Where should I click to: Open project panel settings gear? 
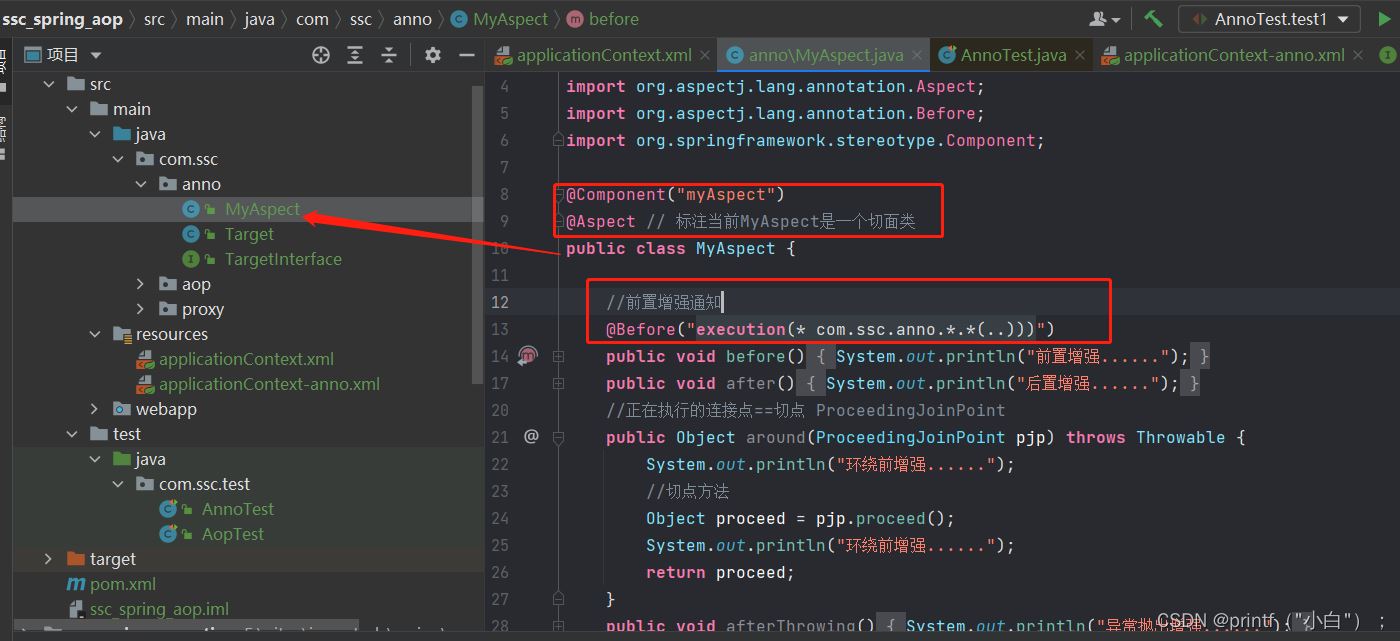point(433,55)
